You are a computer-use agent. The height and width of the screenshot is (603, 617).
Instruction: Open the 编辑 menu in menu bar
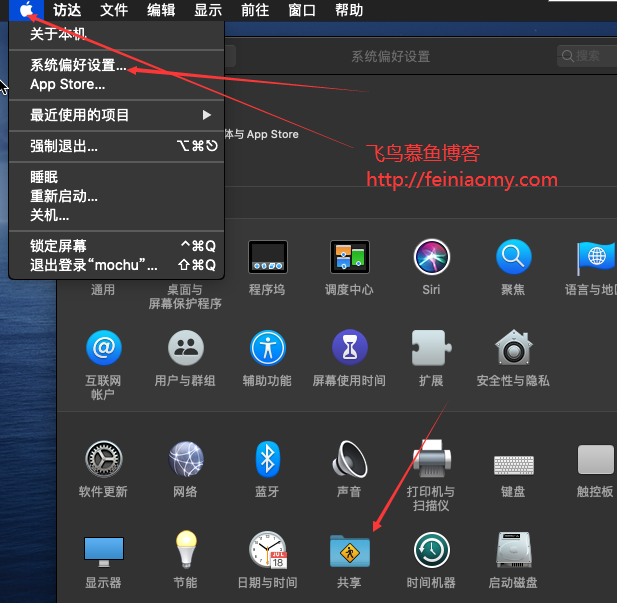[161, 10]
